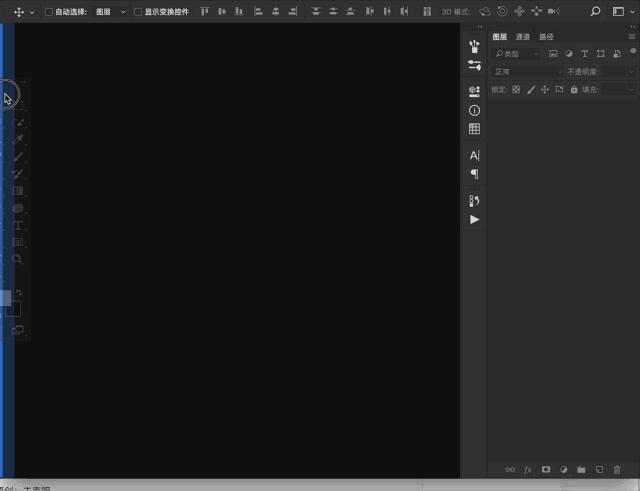This screenshot has height=491, width=640.
Task: Select the 3D orbit mode icon
Action: (x=484, y=11)
